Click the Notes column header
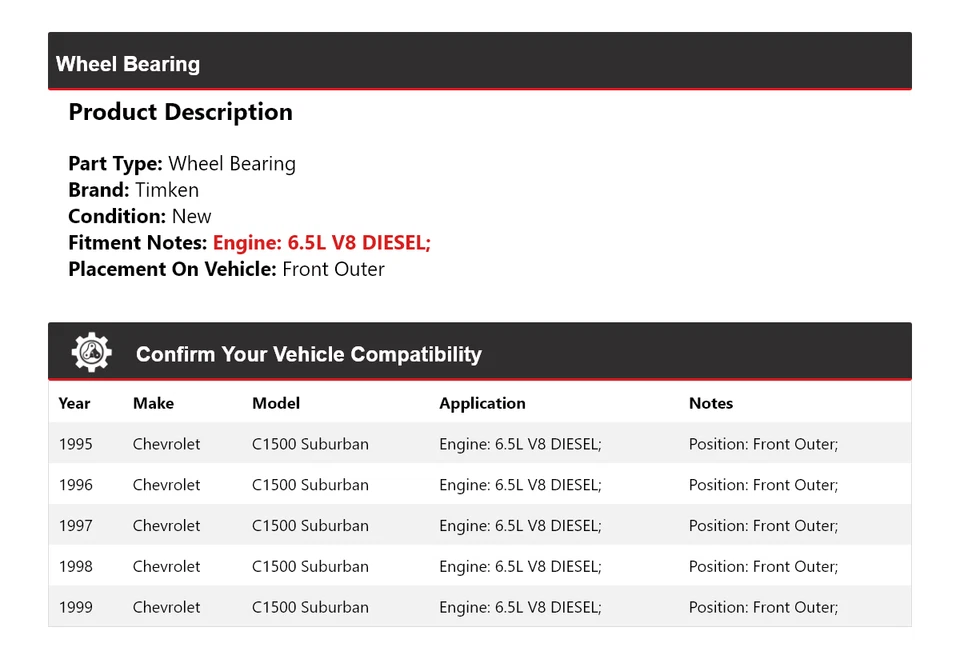960x659 pixels. [711, 404]
